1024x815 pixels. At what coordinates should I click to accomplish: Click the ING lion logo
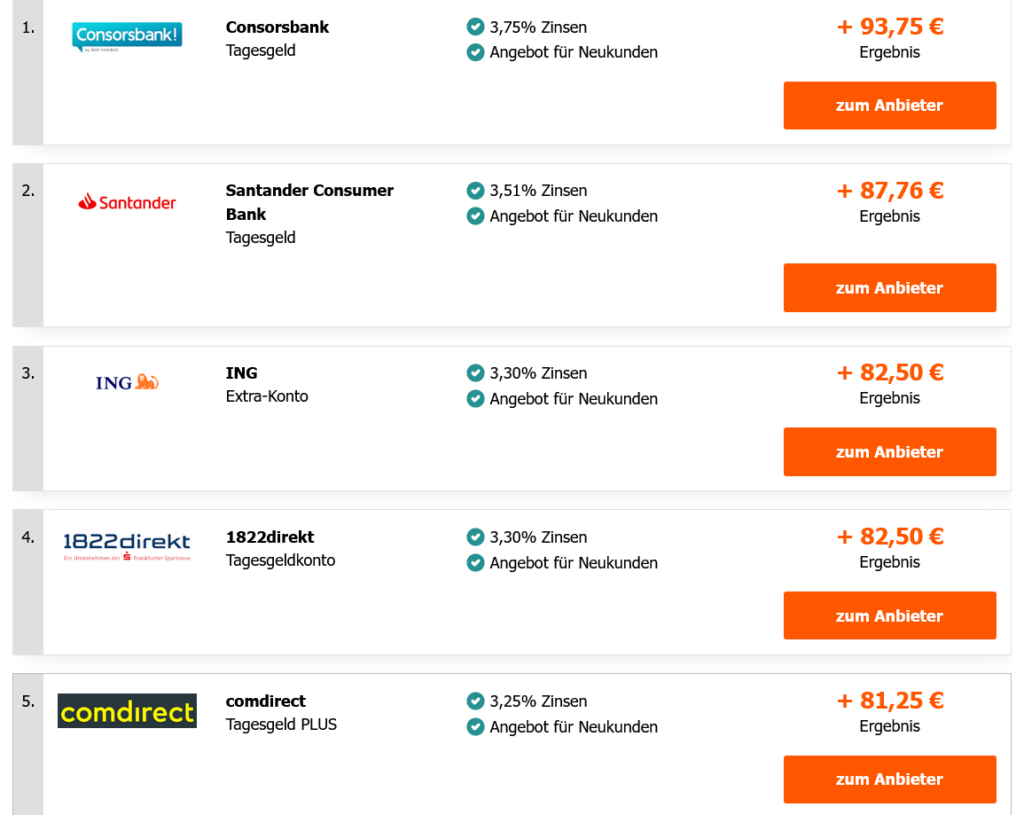[x=127, y=382]
